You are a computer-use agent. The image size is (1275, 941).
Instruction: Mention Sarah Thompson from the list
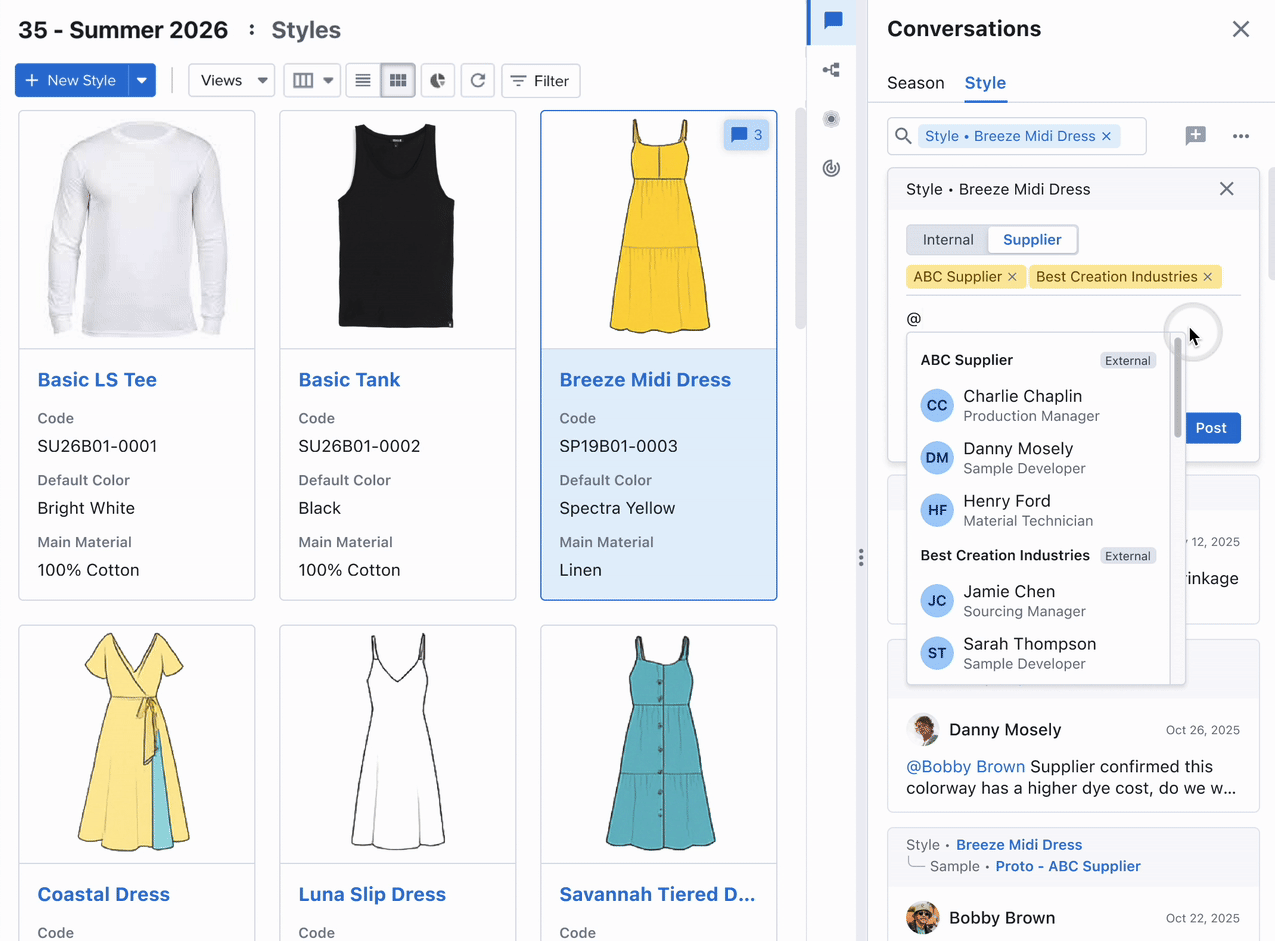coord(1038,653)
